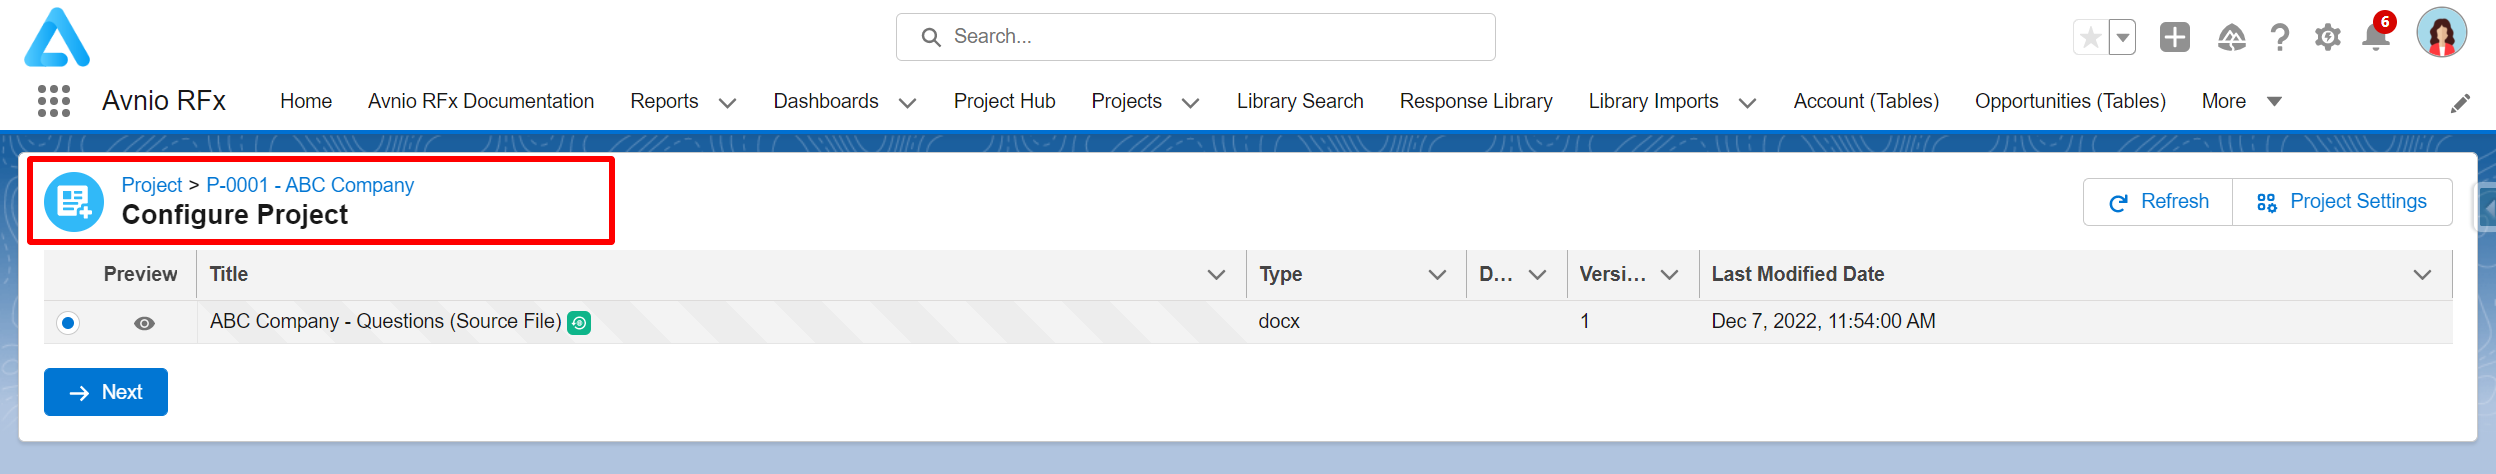Open the Title column dropdown chevron
The width and height of the screenshot is (2496, 474).
[x=1216, y=275]
